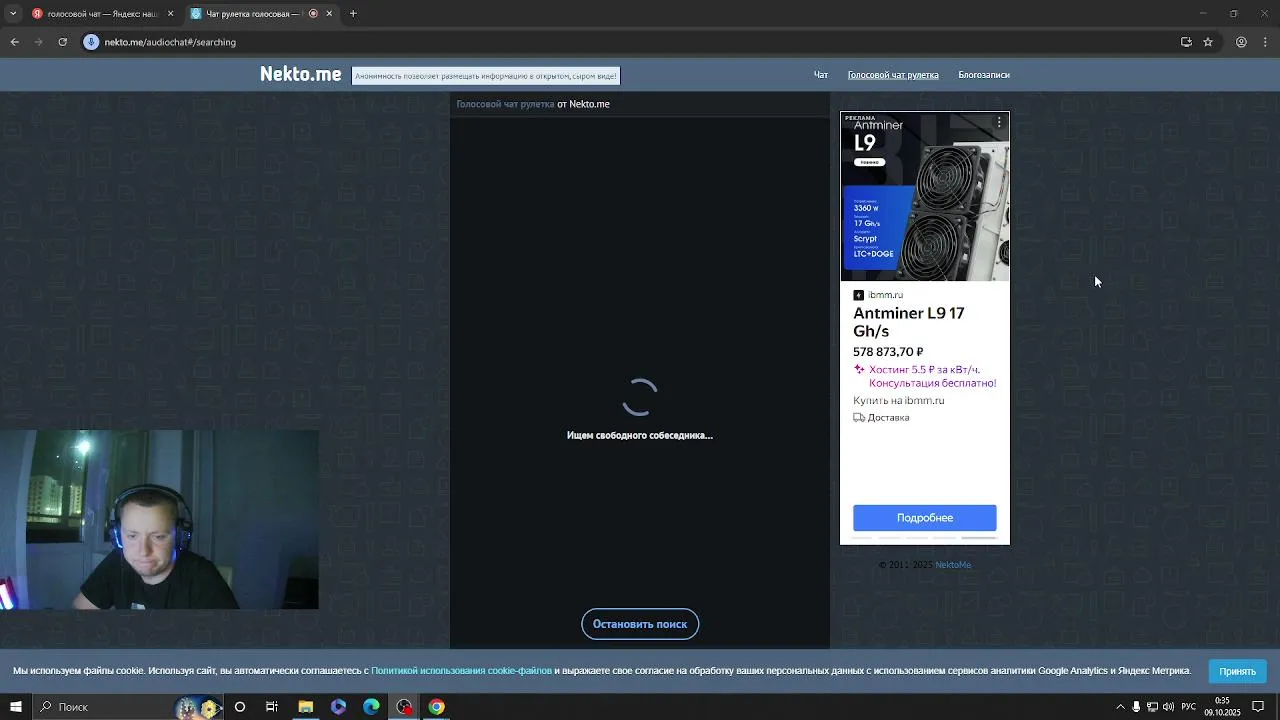Screen dimensions: 1280x720
Task: Go back in browser history
Action: click(14, 42)
